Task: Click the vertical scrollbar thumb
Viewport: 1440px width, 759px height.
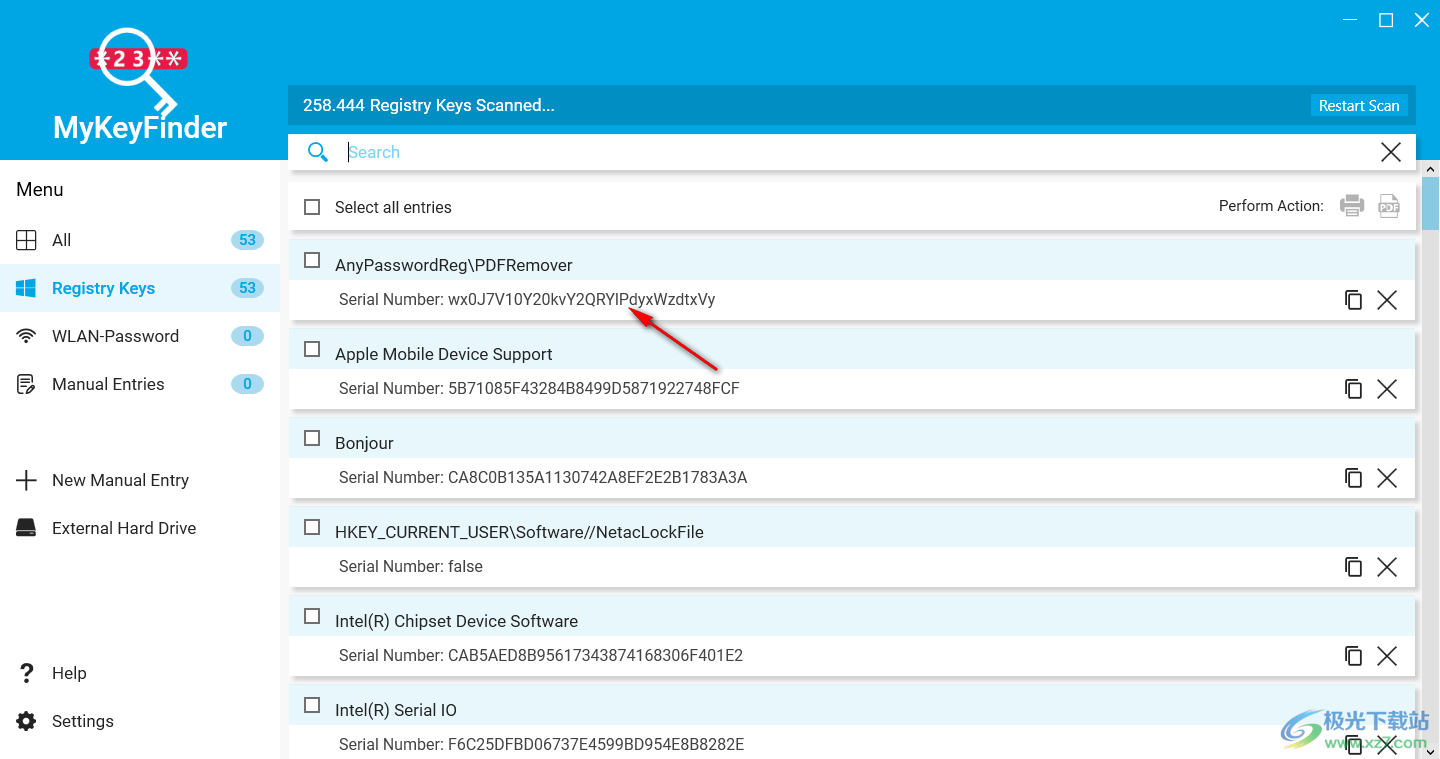Action: (1431, 205)
